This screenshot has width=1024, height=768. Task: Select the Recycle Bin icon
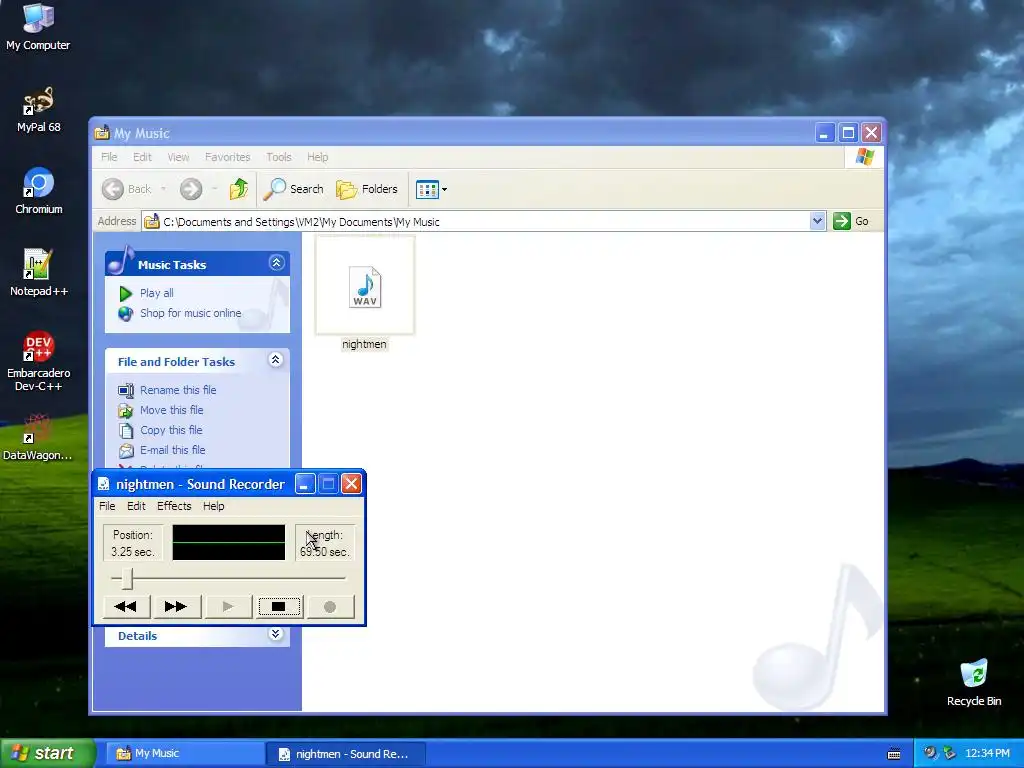coord(974,683)
